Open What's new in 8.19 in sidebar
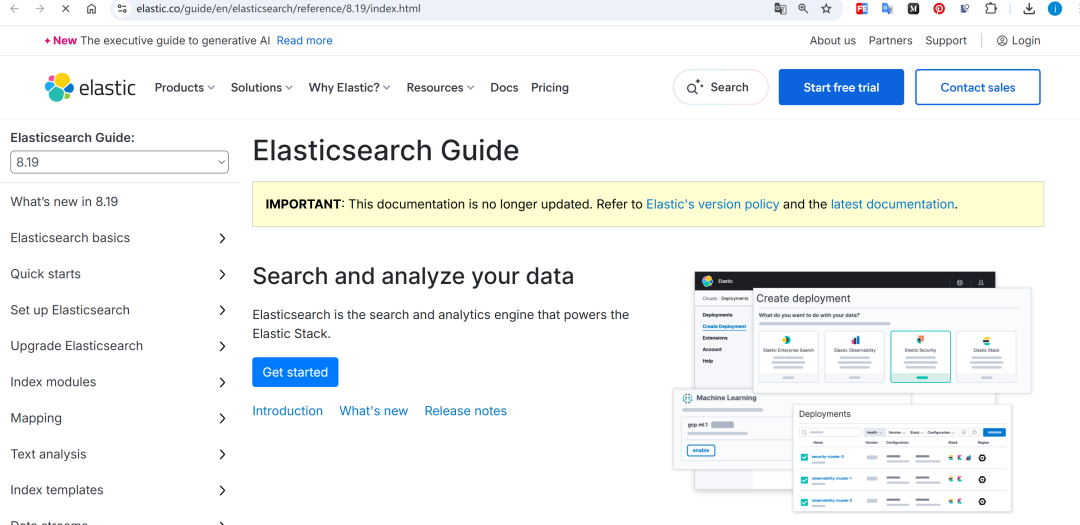 click(64, 202)
